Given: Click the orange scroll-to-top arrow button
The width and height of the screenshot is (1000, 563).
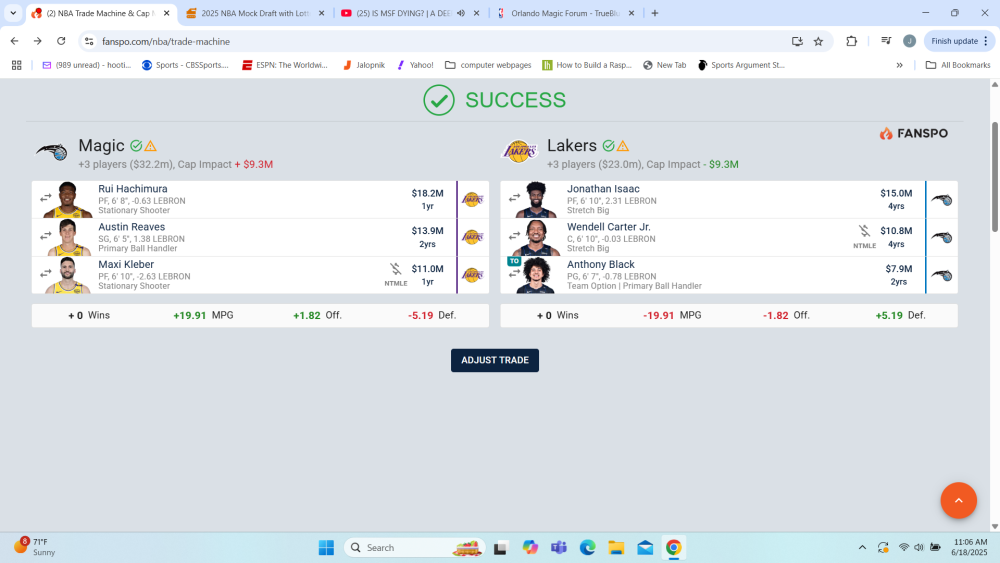Looking at the screenshot, I should tap(958, 500).
